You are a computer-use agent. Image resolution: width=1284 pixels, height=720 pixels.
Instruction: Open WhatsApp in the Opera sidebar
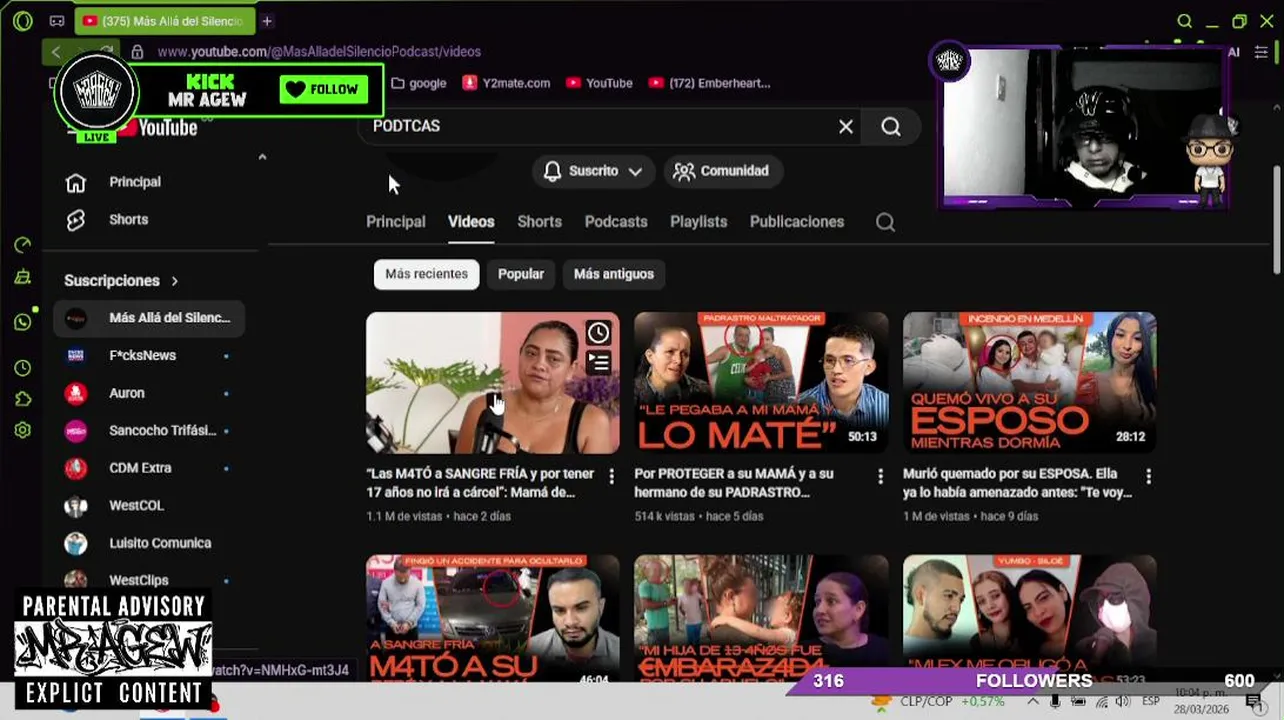tap(23, 322)
